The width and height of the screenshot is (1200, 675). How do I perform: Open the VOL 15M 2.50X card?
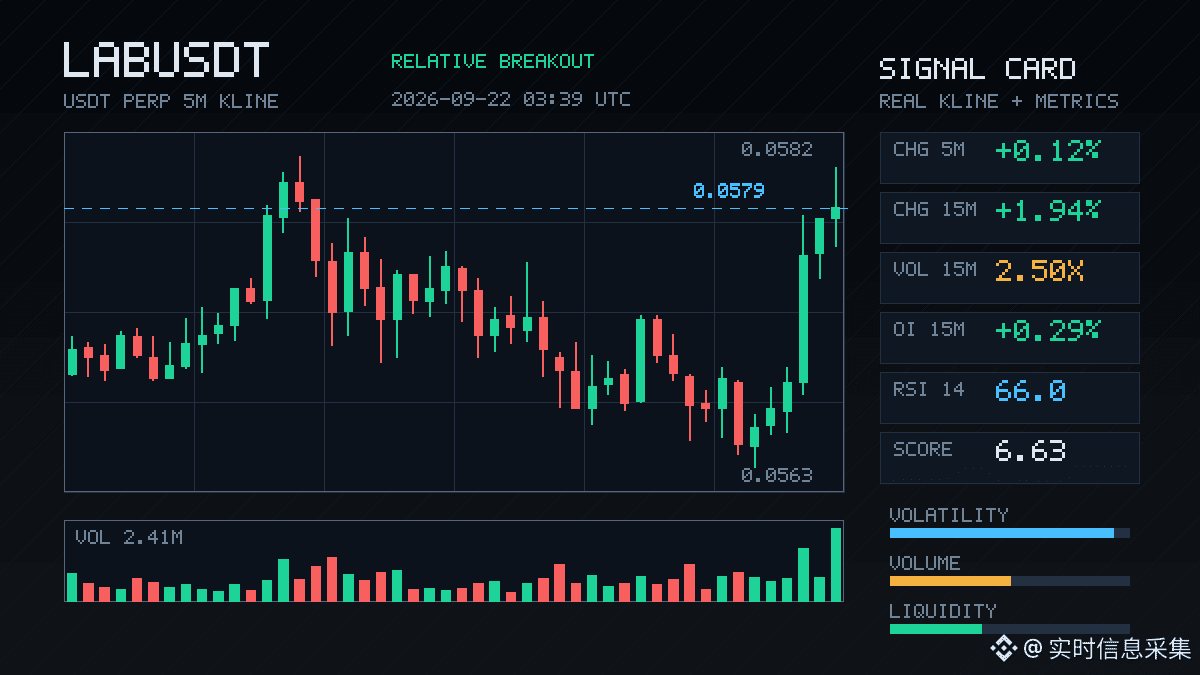(x=1009, y=277)
